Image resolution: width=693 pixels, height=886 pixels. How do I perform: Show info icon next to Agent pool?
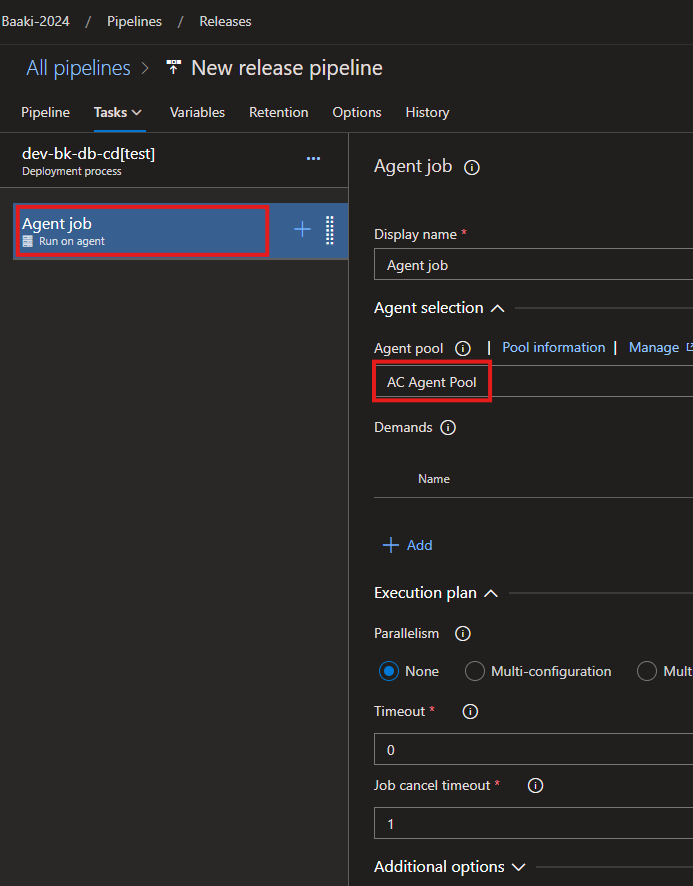[463, 348]
